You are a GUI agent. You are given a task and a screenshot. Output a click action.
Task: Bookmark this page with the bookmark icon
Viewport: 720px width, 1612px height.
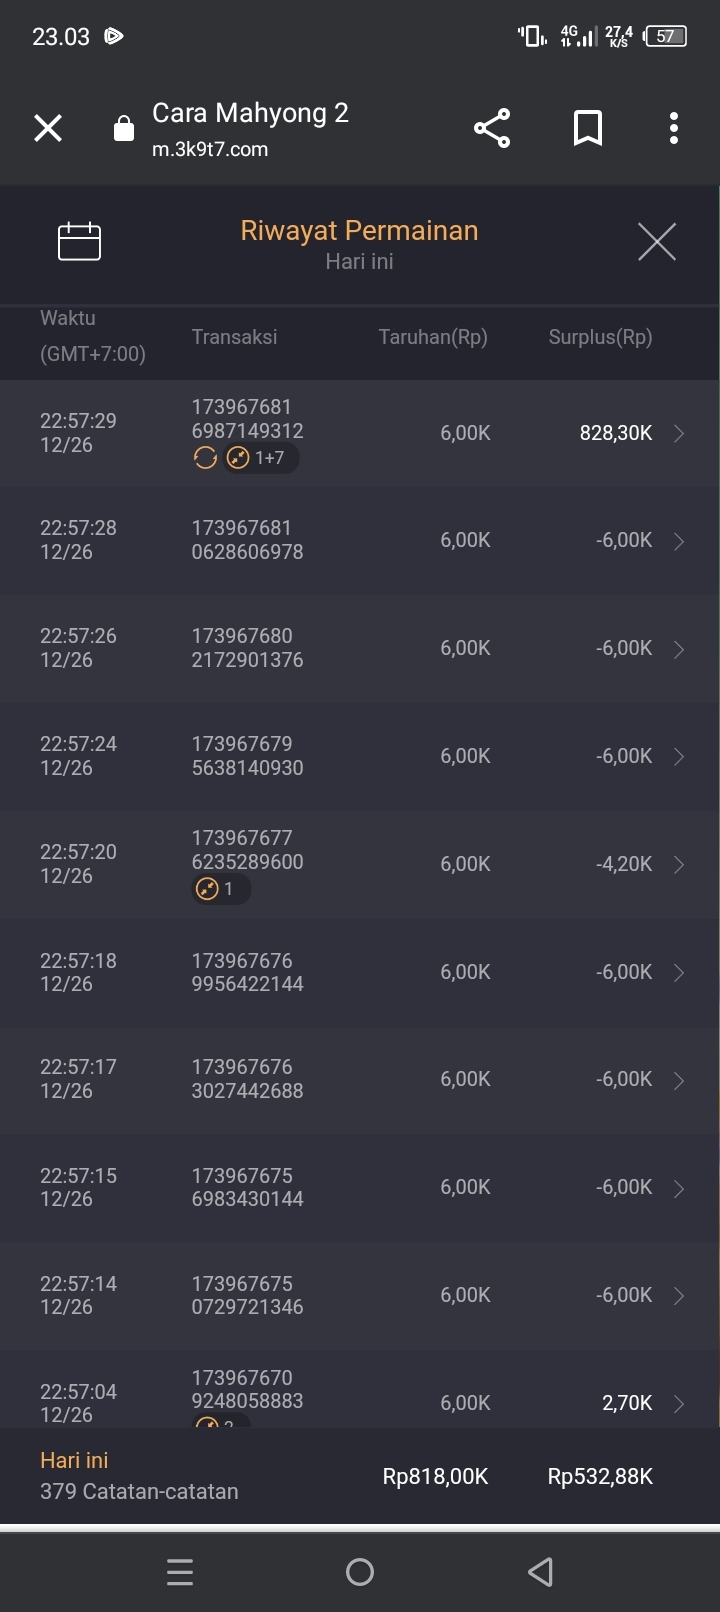(588, 128)
